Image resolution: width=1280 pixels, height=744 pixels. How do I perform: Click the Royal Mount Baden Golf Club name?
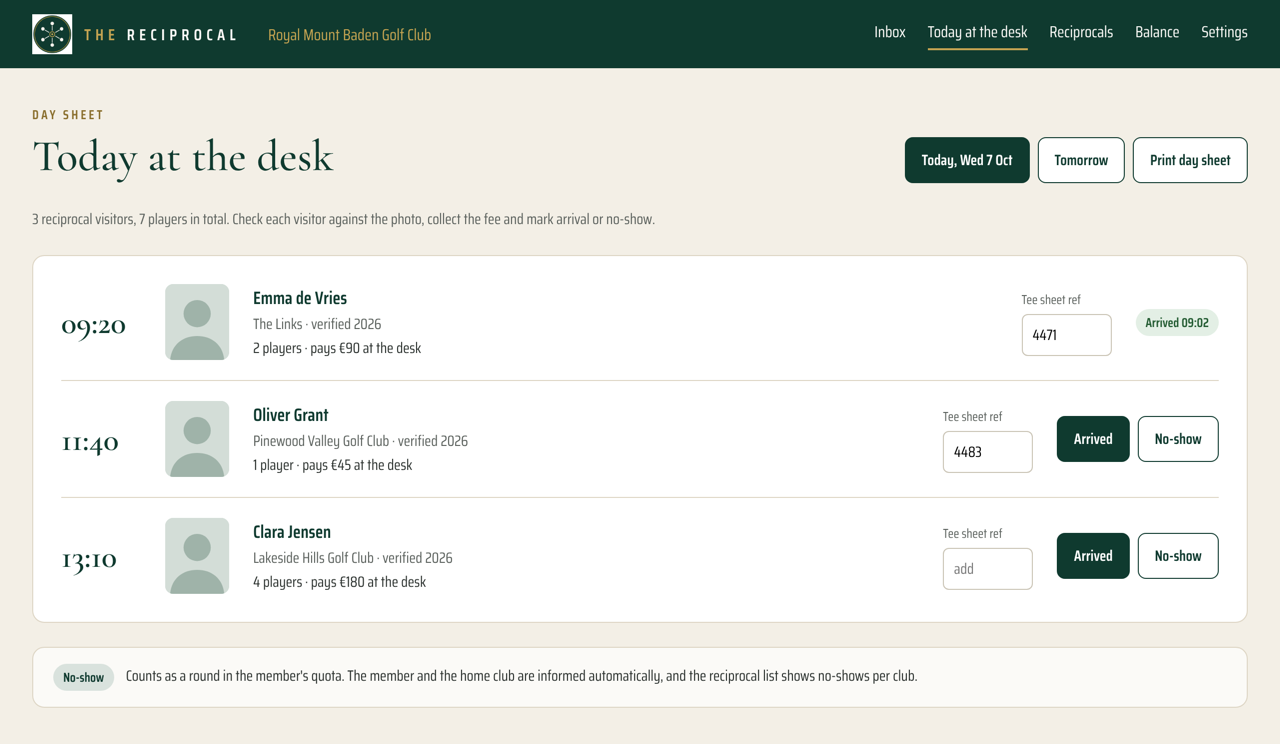[x=349, y=35]
